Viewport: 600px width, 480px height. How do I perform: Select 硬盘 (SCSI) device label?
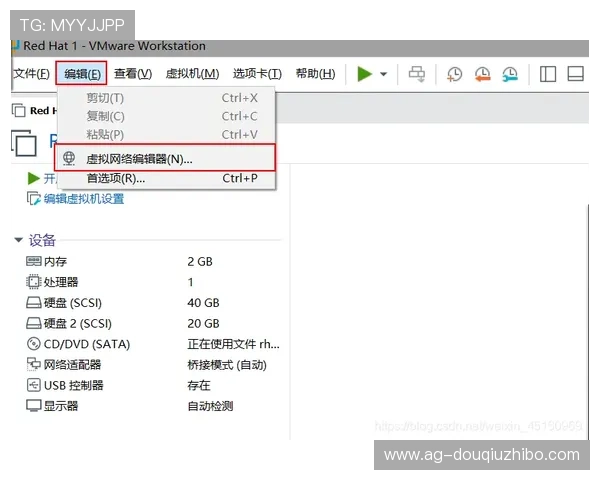tap(73, 303)
